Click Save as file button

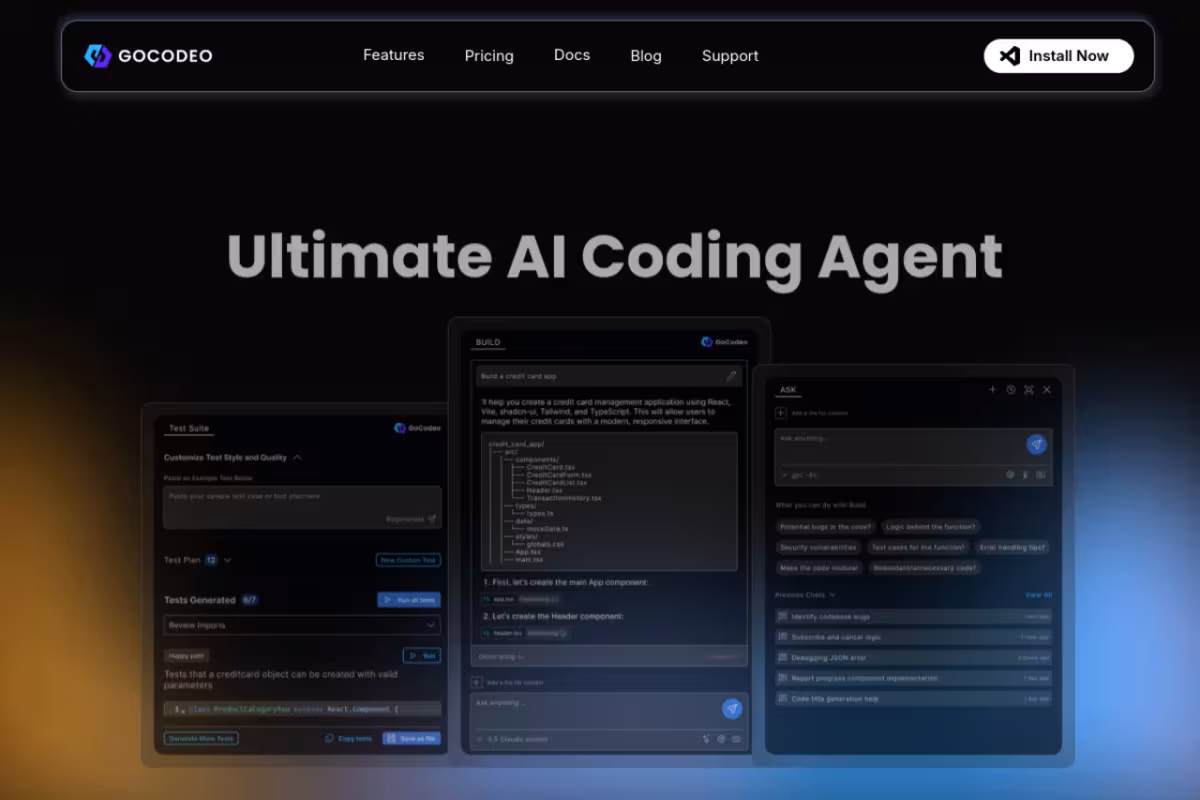coord(412,738)
